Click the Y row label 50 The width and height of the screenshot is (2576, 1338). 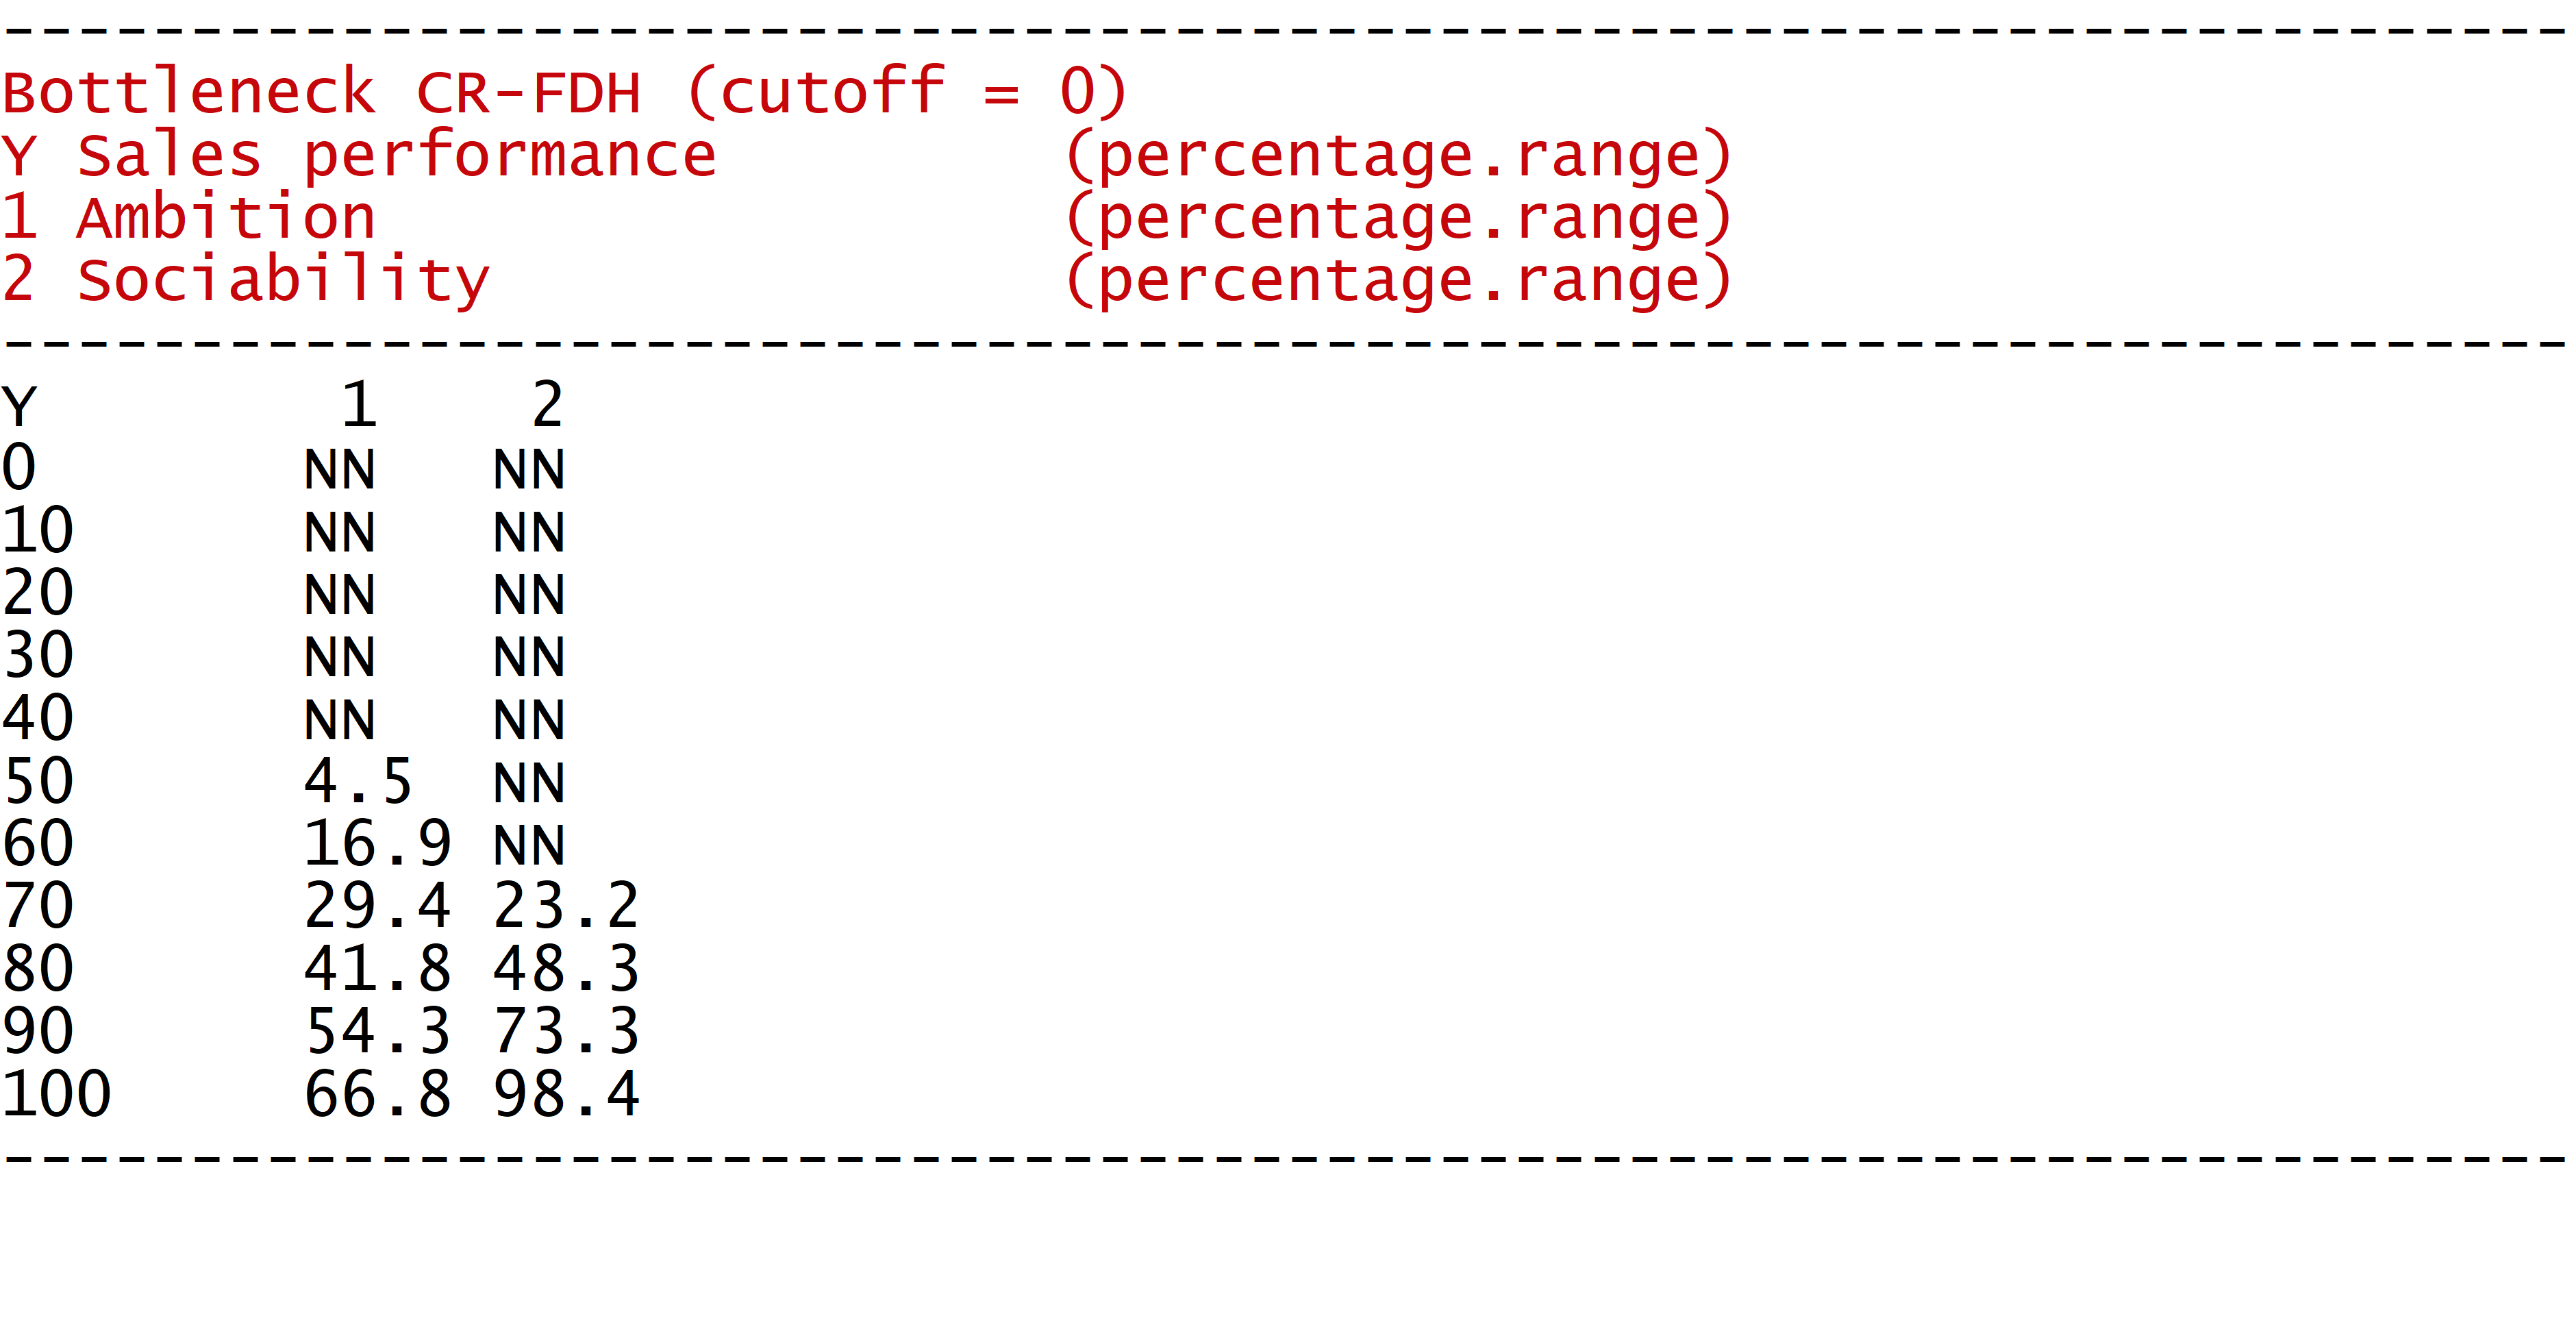(x=38, y=781)
